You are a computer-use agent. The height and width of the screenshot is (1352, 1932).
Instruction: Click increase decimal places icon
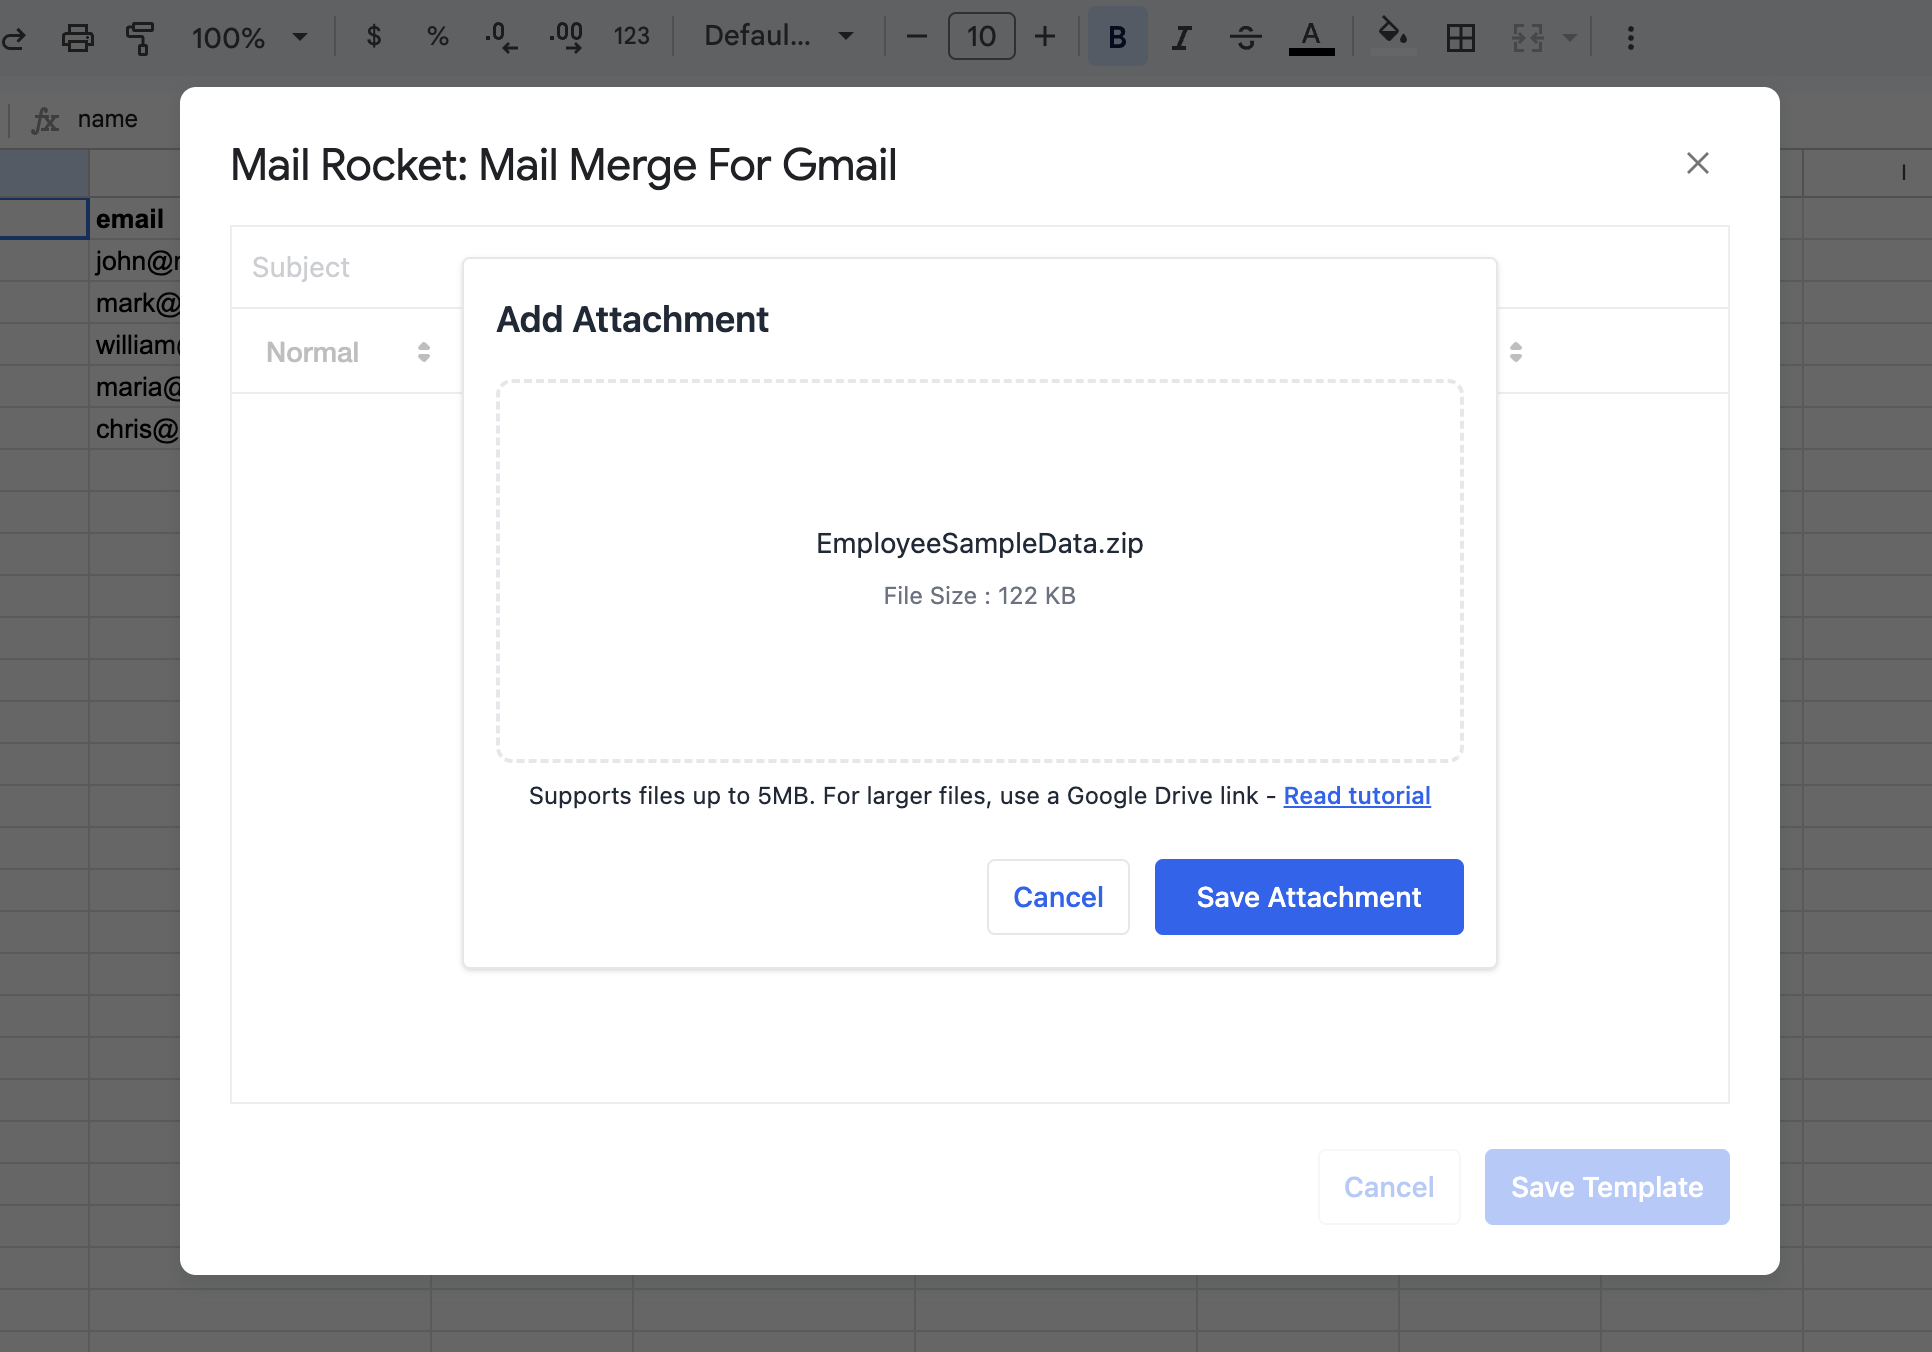pyautogui.click(x=566, y=37)
